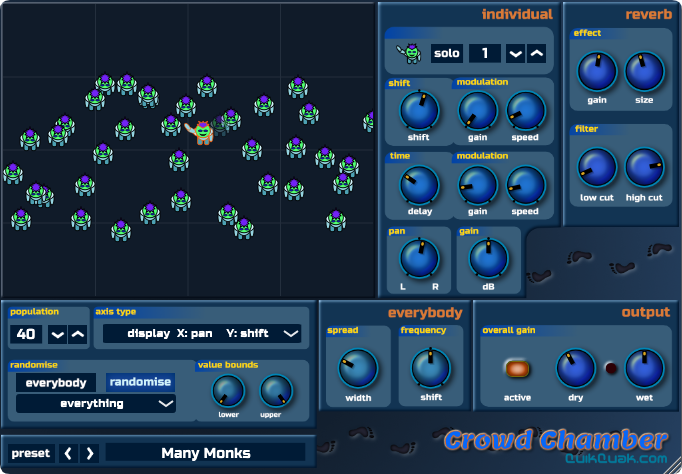Click the pan L/R knob
This screenshot has width=682, height=474.
point(419,258)
